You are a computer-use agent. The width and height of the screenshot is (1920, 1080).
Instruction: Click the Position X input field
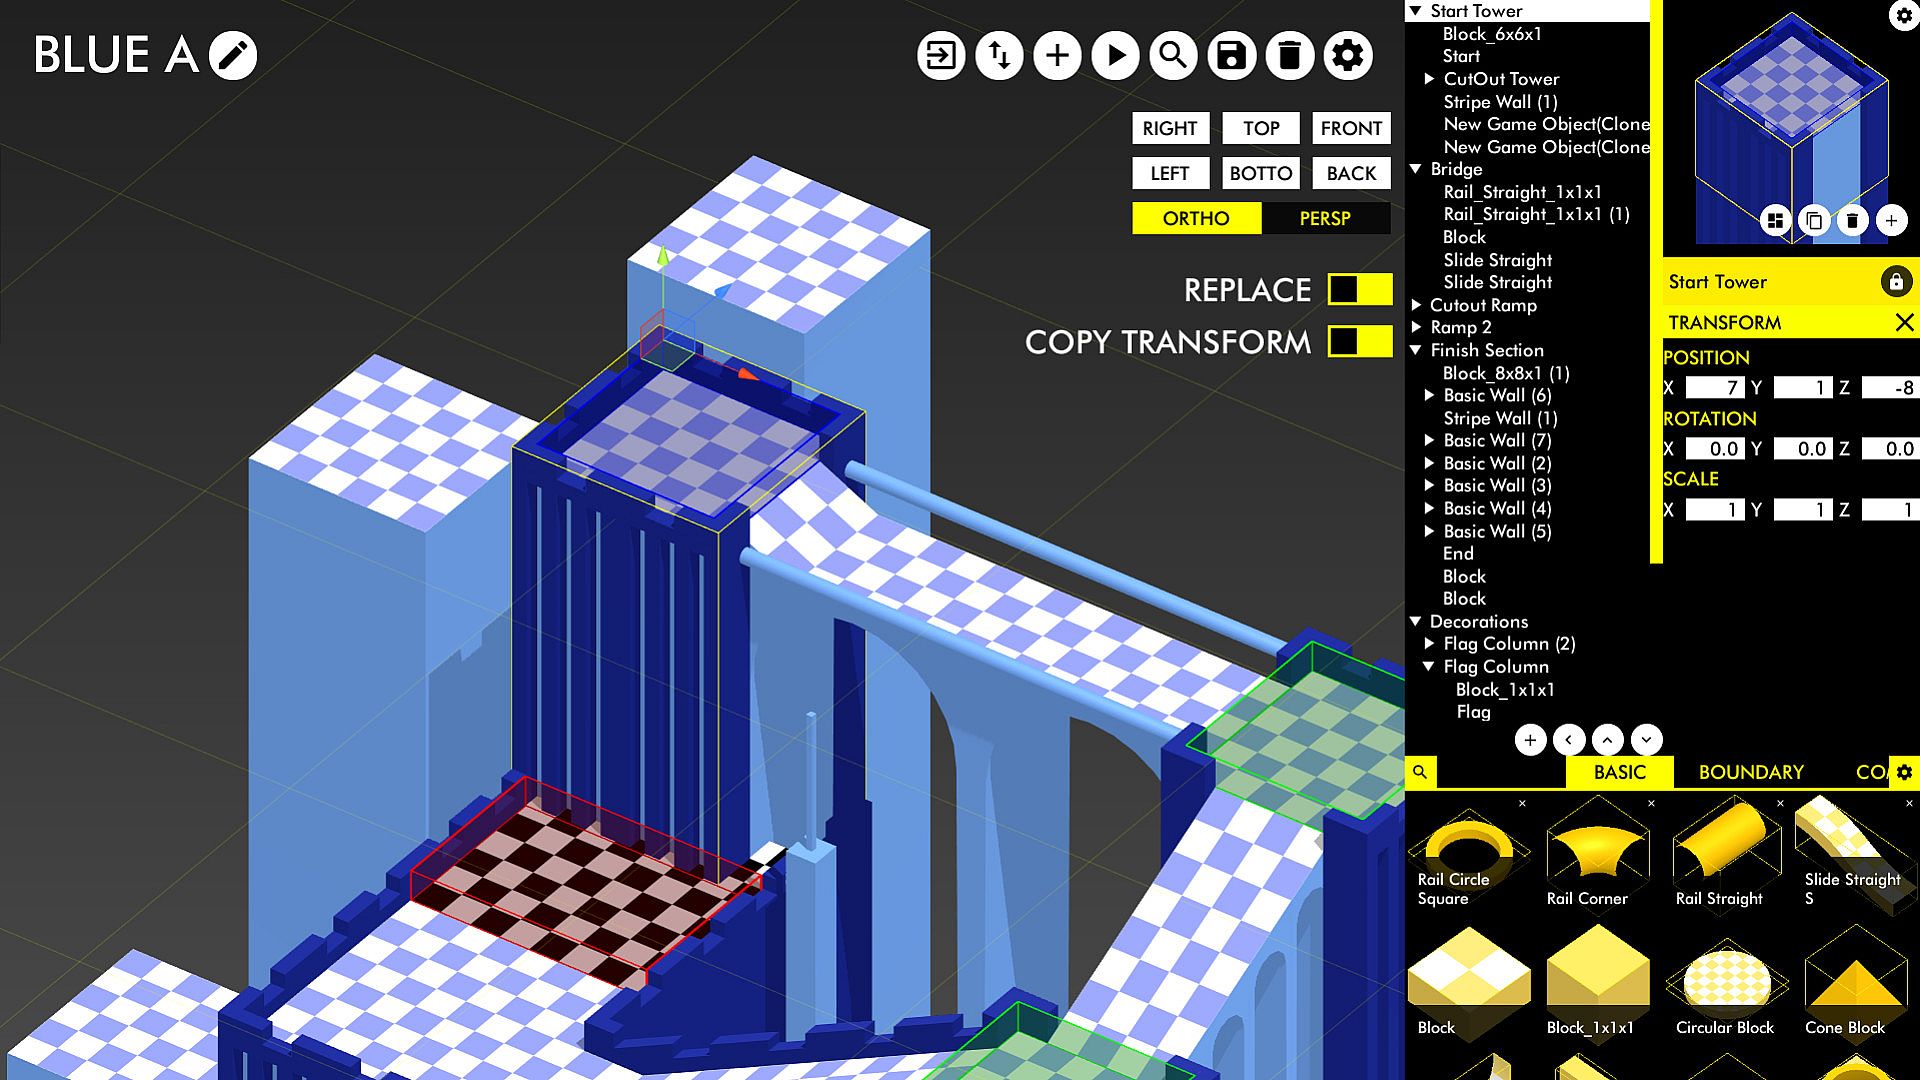[1715, 388]
